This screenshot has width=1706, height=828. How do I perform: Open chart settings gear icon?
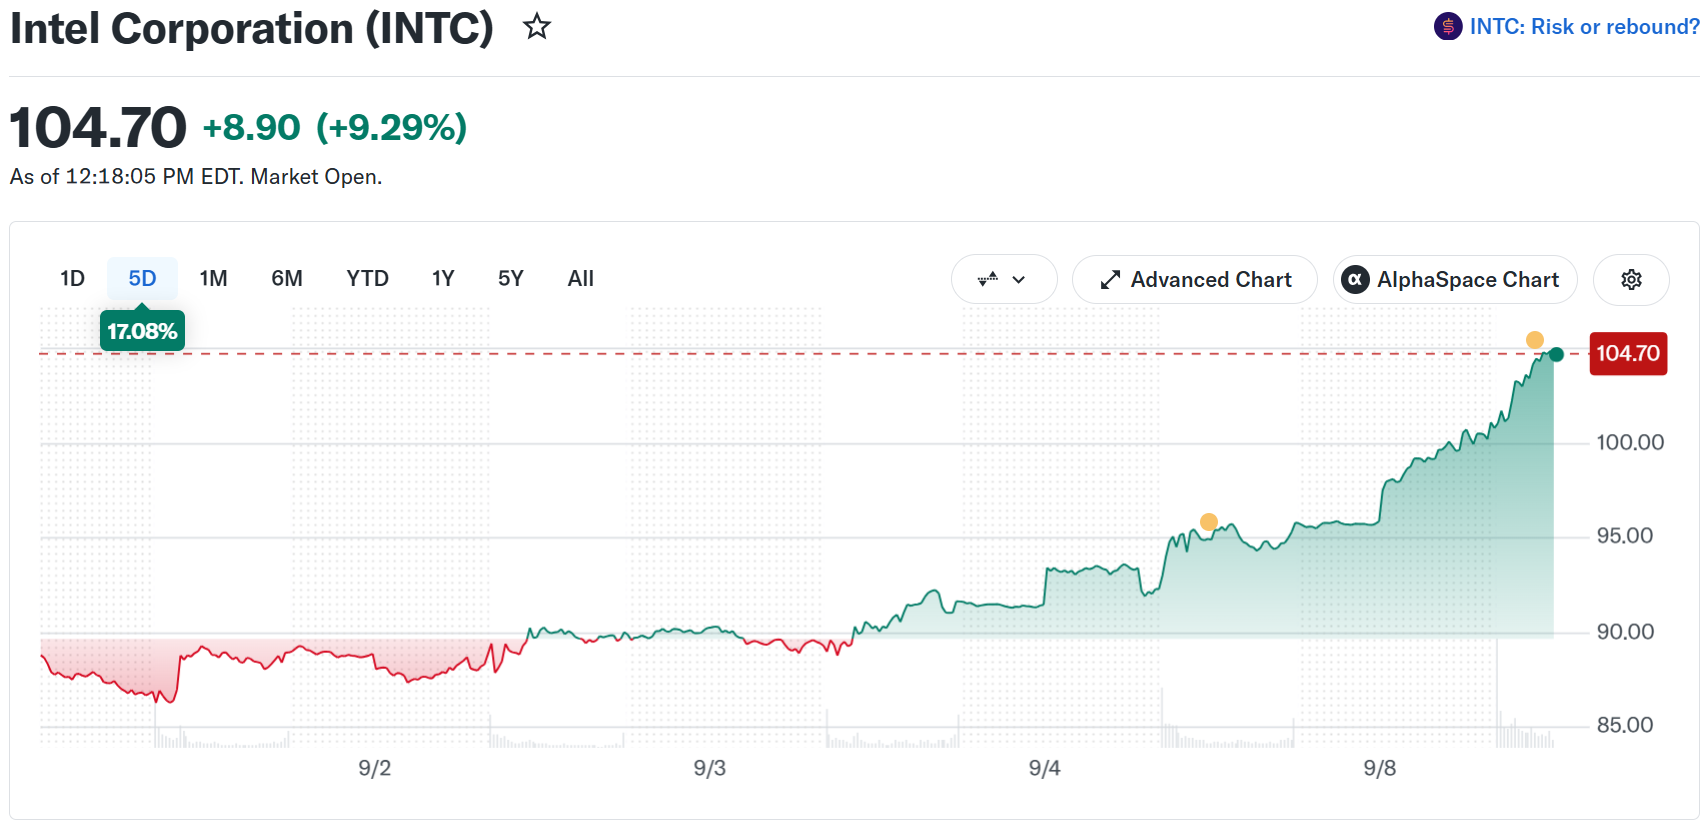(1631, 280)
